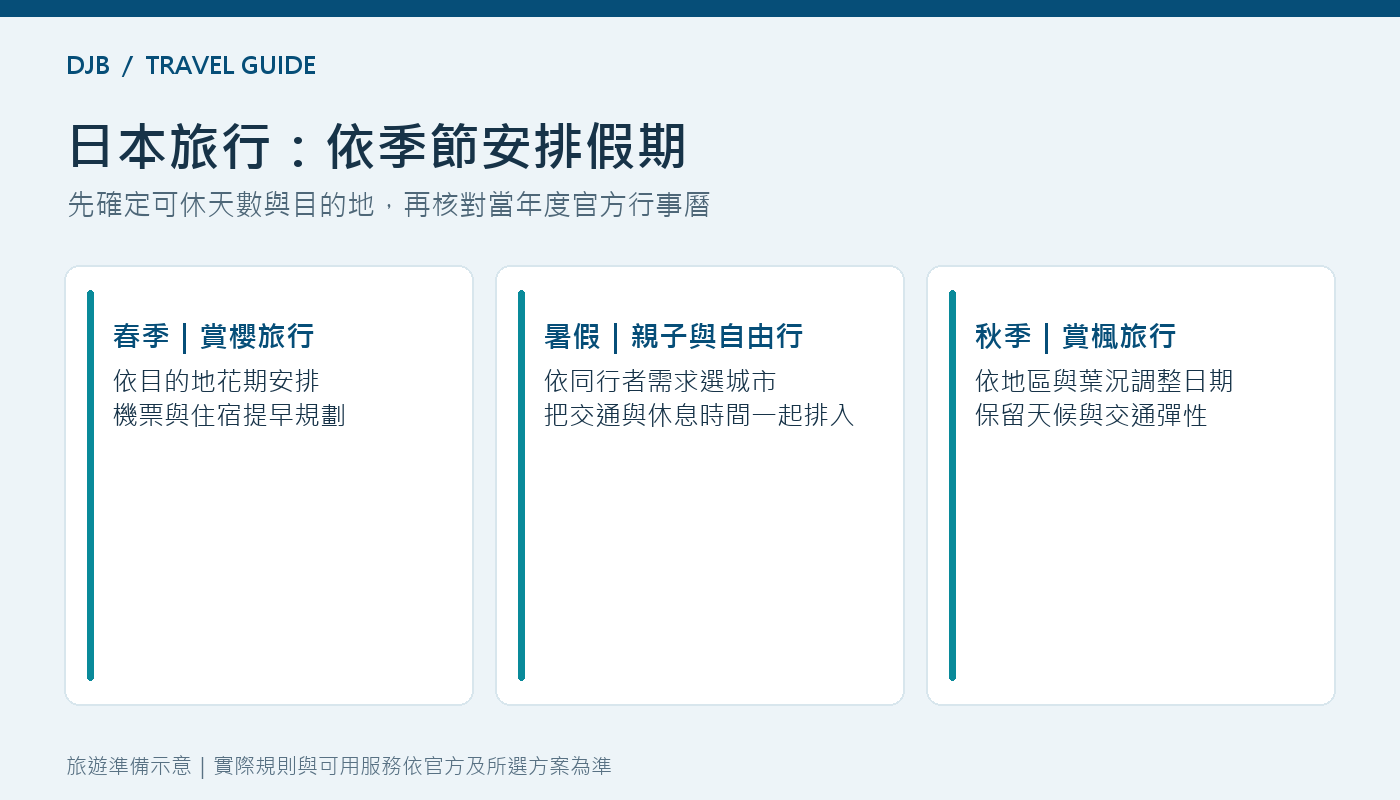Screen dimensions: 1400x800
Task: Click the line 依目的地花期安排
Action: pyautogui.click(x=217, y=381)
